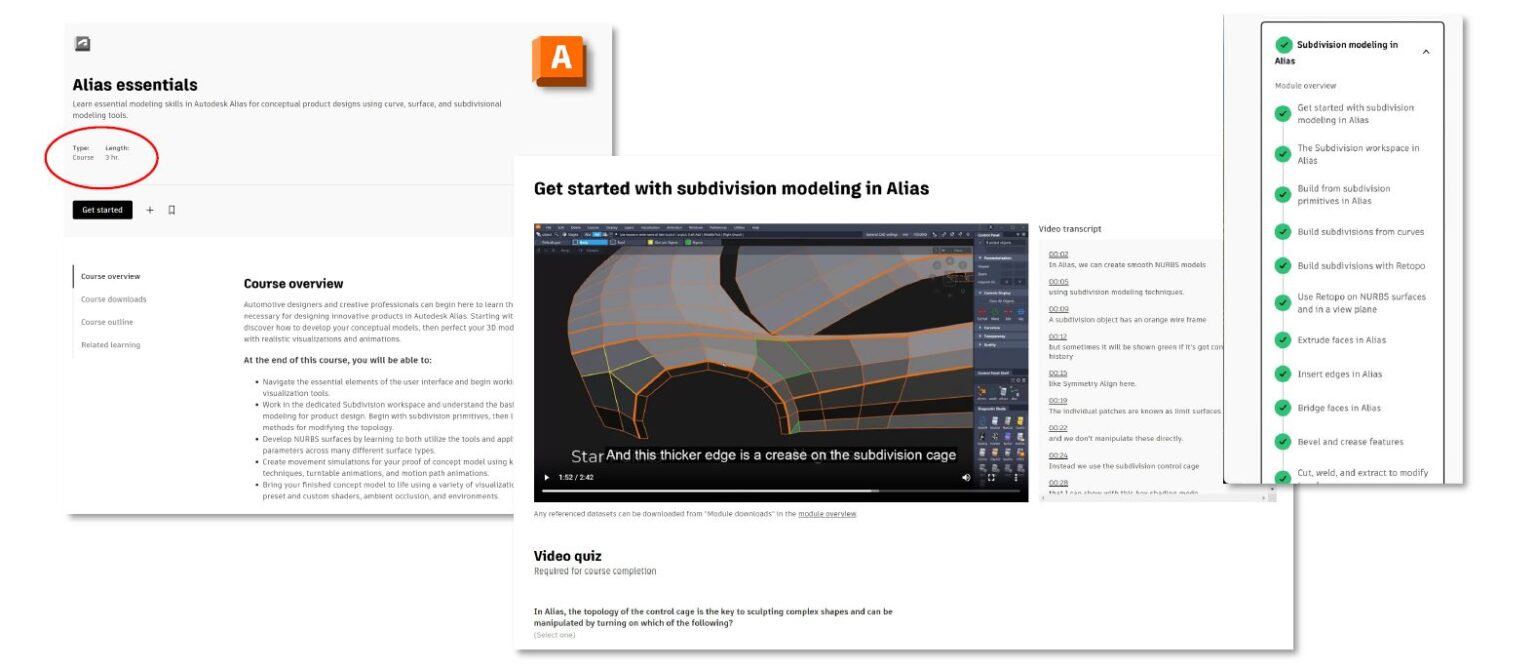This screenshot has width=1536, height=669.
Task: Enter fullscreen using the video fullscreen icon
Action: (x=991, y=476)
